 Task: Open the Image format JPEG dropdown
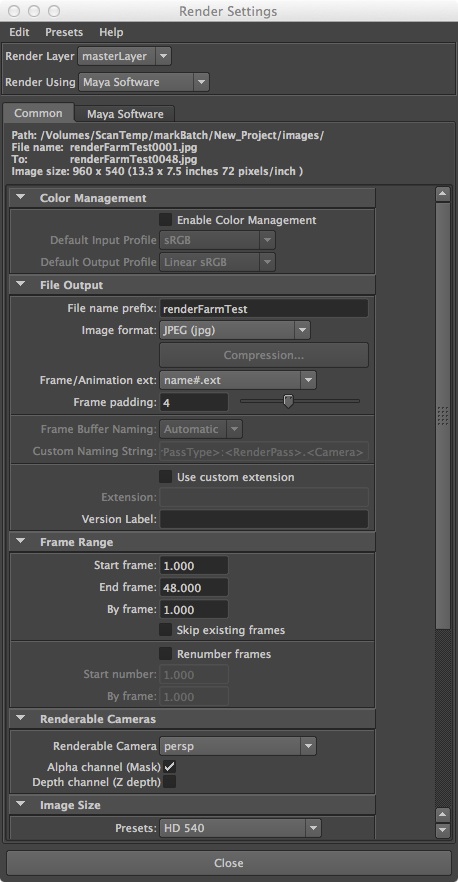click(x=235, y=330)
